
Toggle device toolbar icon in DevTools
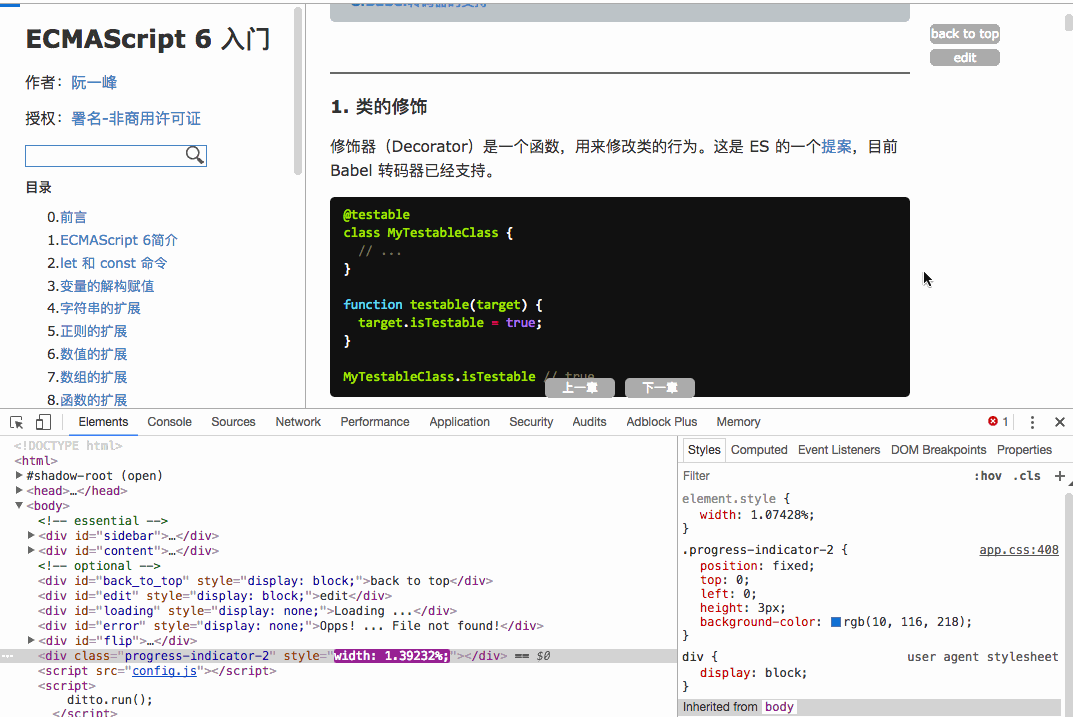(43, 422)
